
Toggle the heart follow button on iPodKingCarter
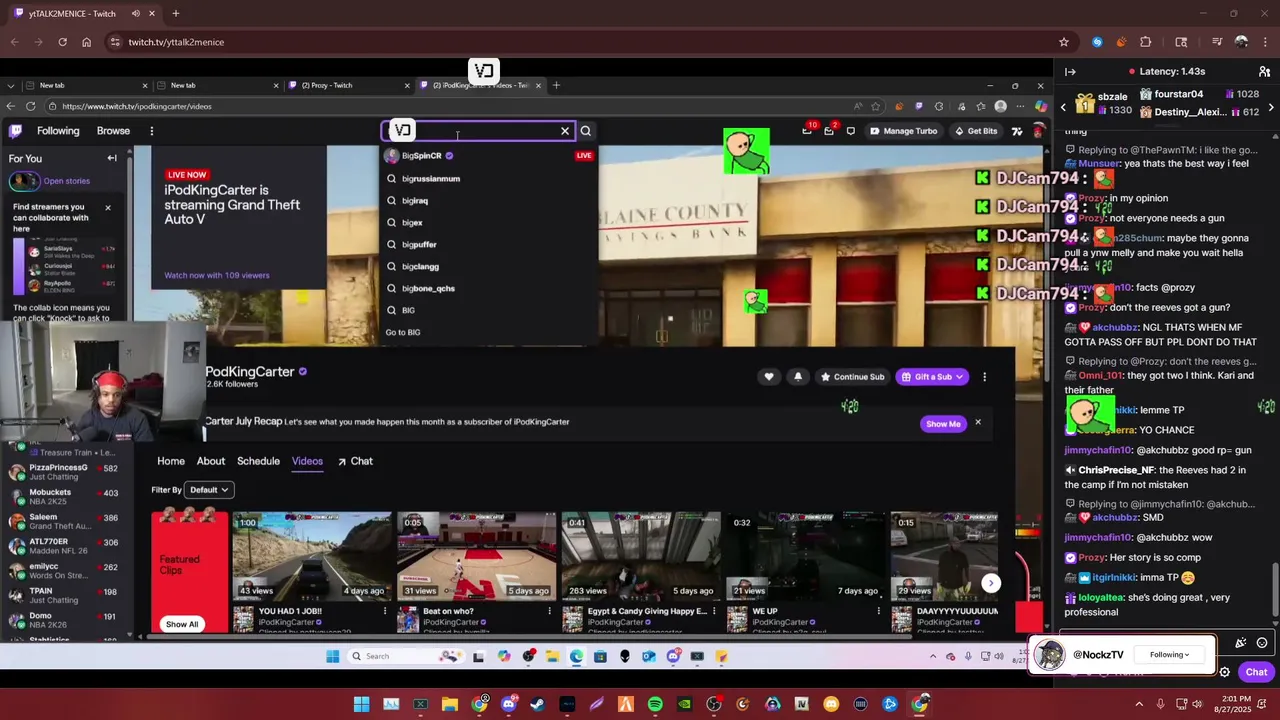tap(768, 377)
